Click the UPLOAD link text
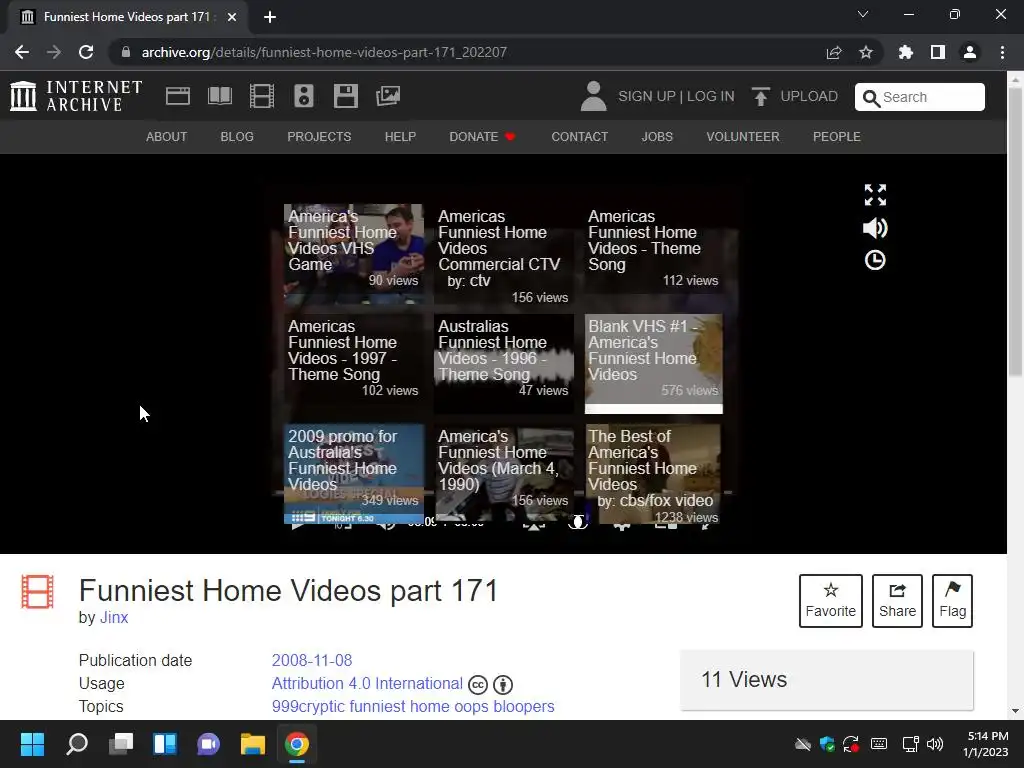This screenshot has height=768, width=1024. point(808,97)
